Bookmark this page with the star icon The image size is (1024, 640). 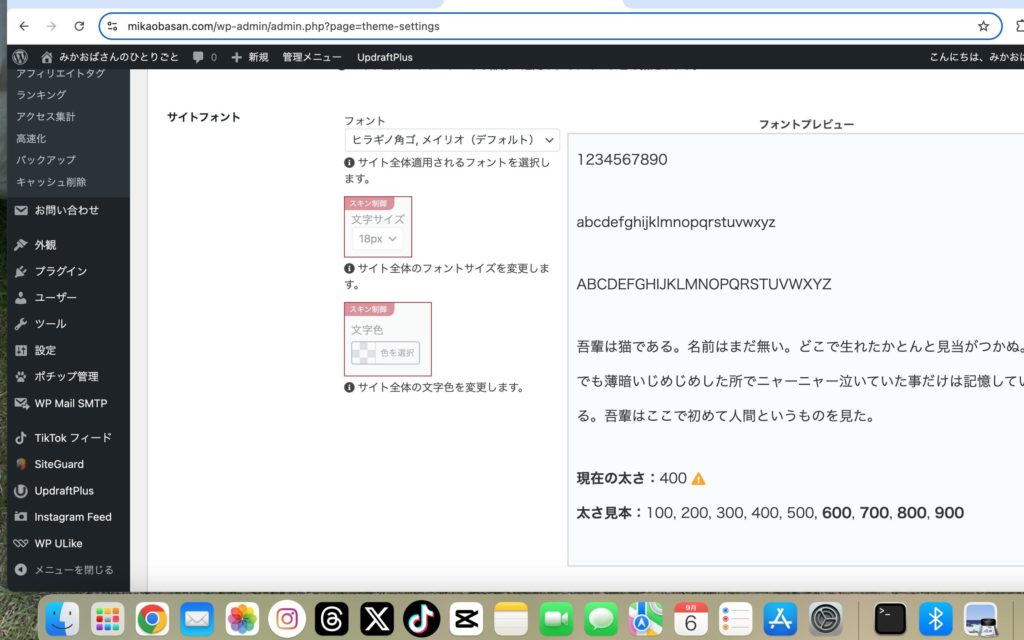[x=983, y=26]
